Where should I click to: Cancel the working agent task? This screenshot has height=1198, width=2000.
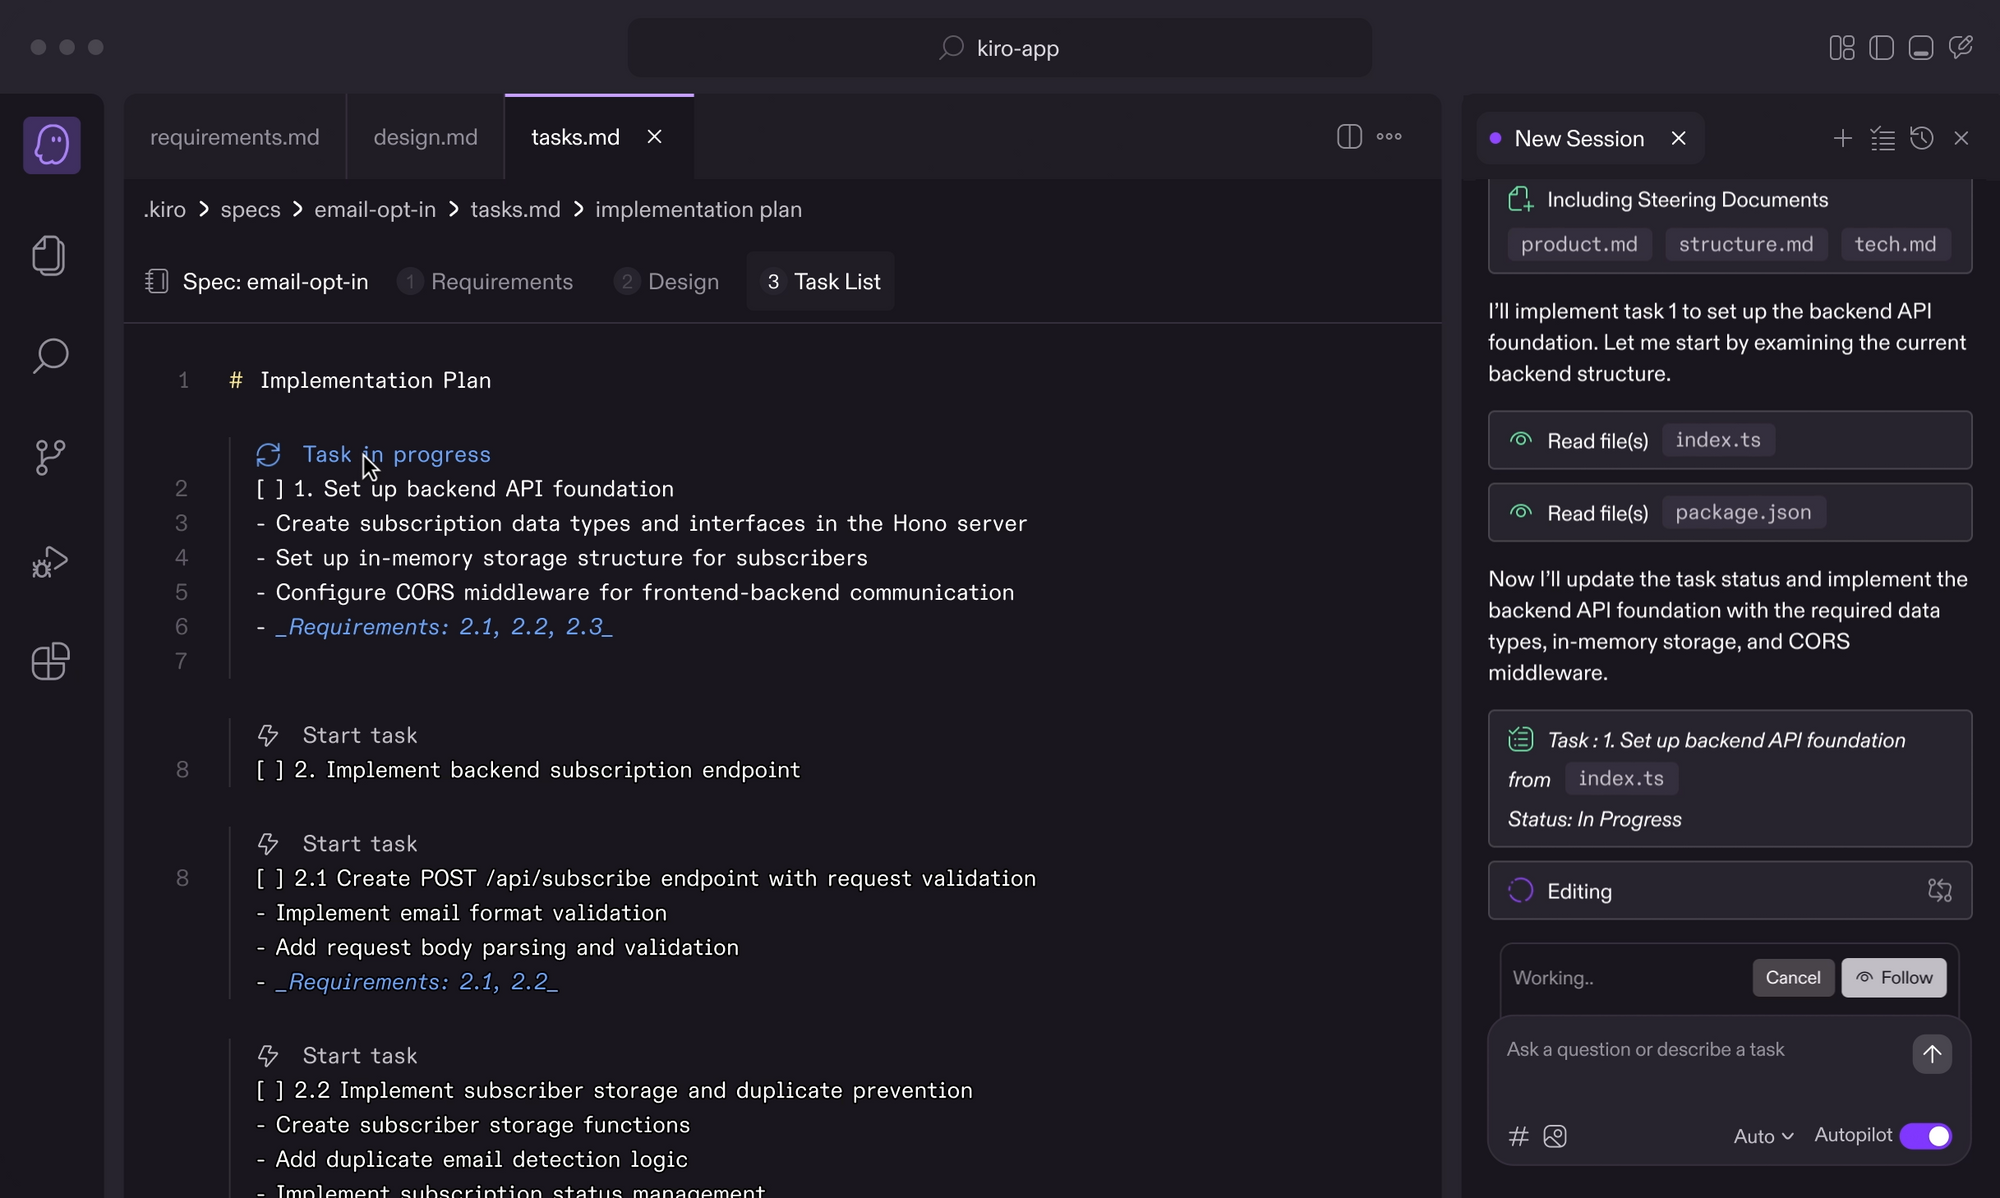point(1792,978)
